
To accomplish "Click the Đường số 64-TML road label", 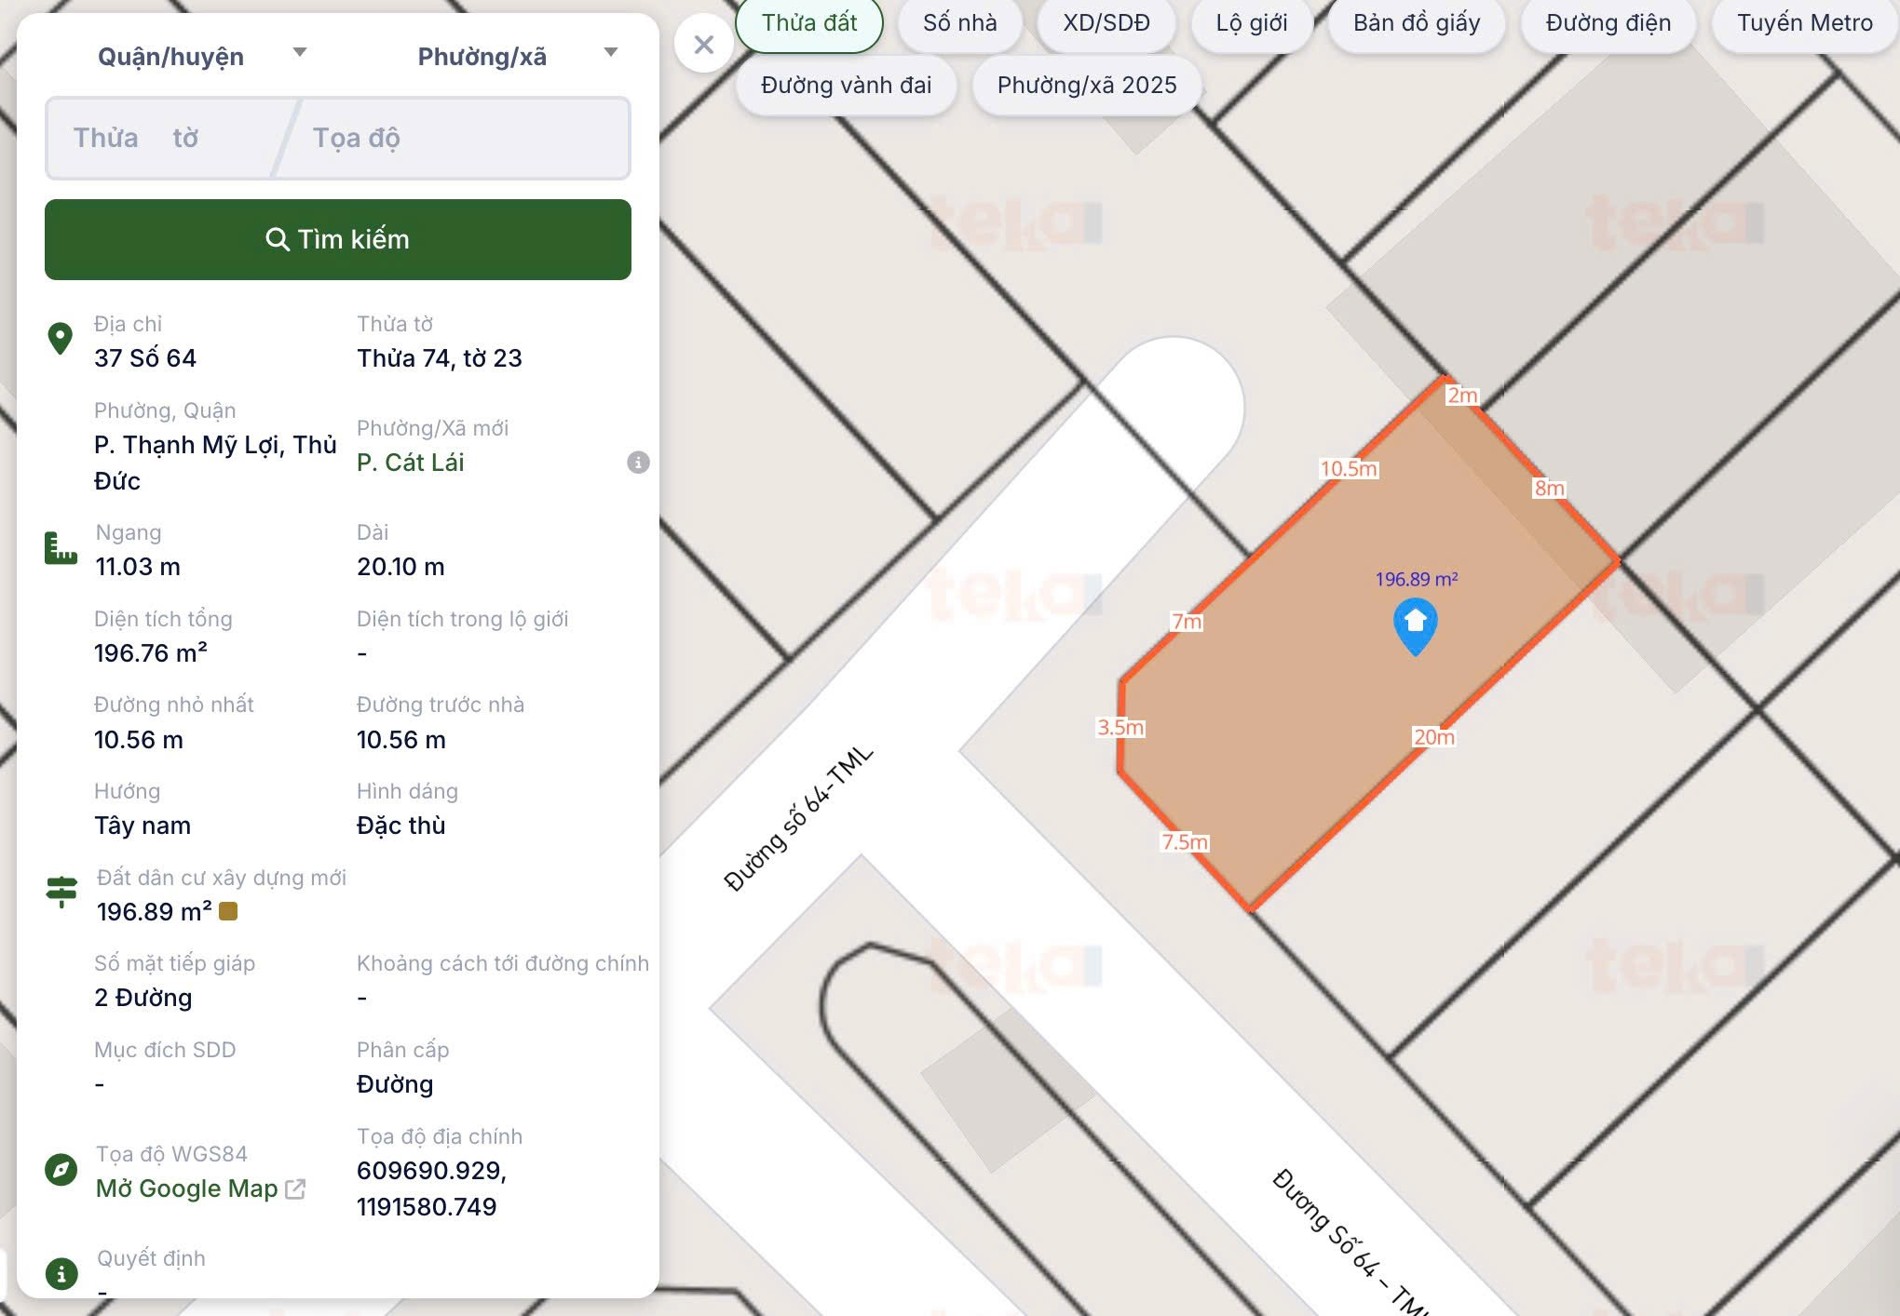I will (x=798, y=818).
